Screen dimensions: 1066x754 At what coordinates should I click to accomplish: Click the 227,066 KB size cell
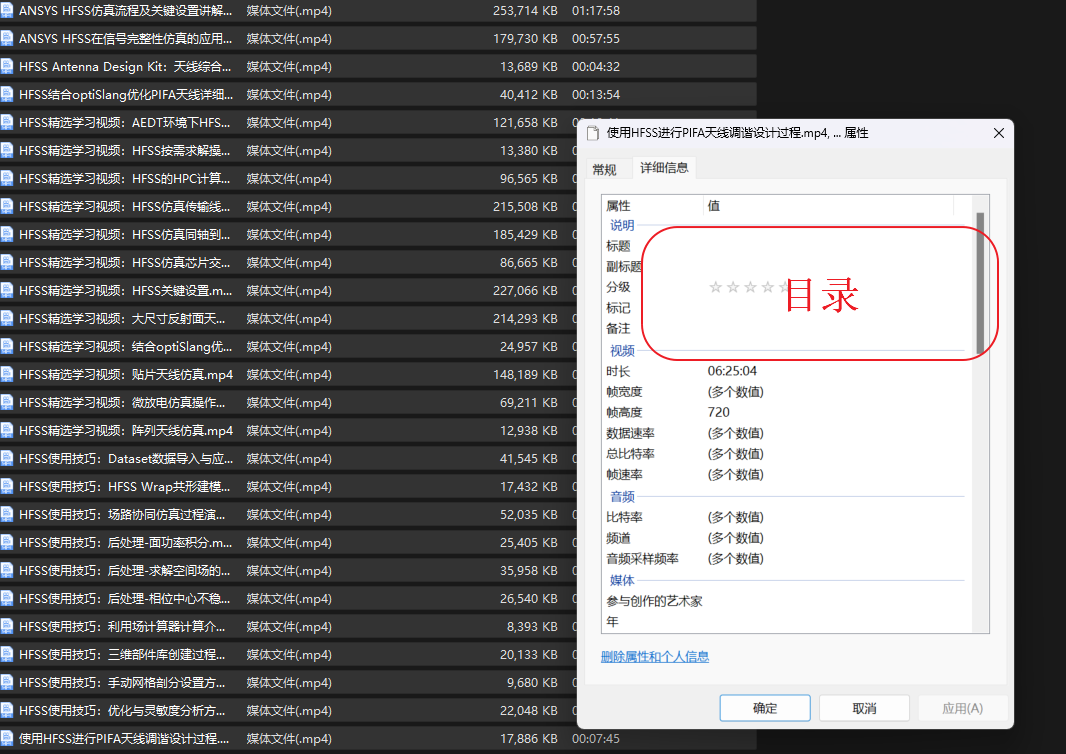tap(525, 290)
